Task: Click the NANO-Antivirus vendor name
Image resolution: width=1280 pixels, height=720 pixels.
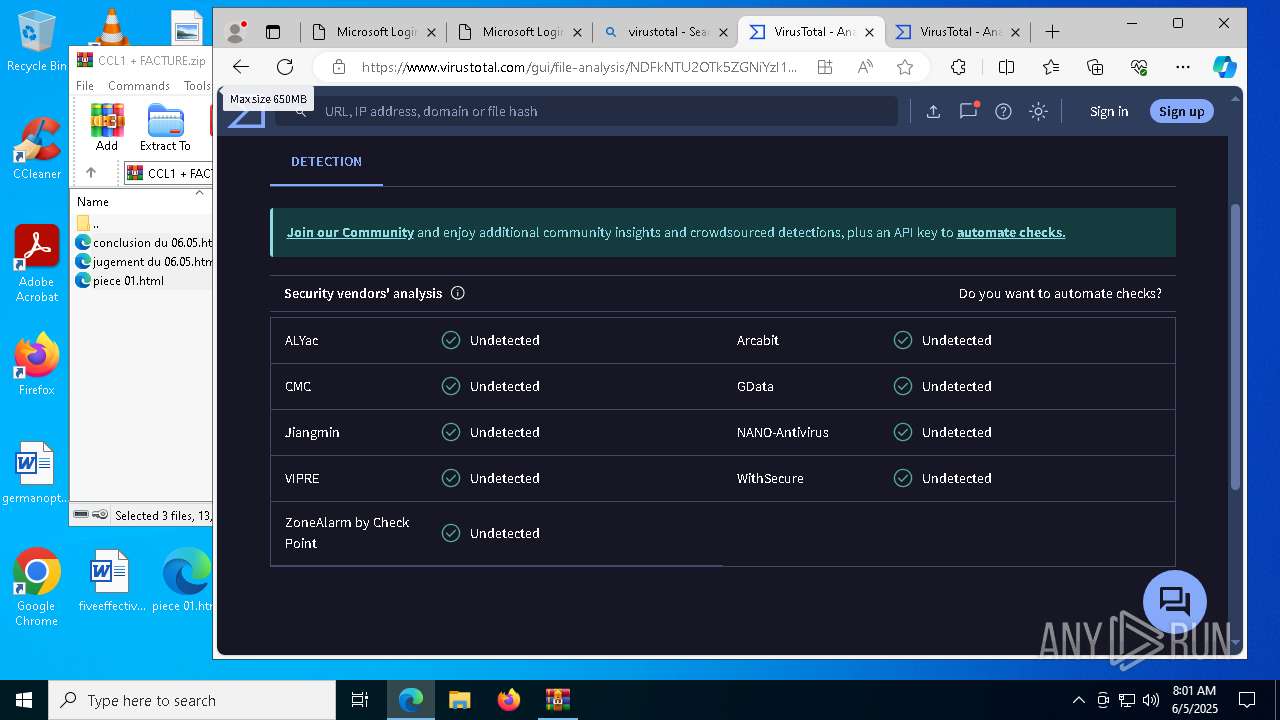Action: (782, 432)
